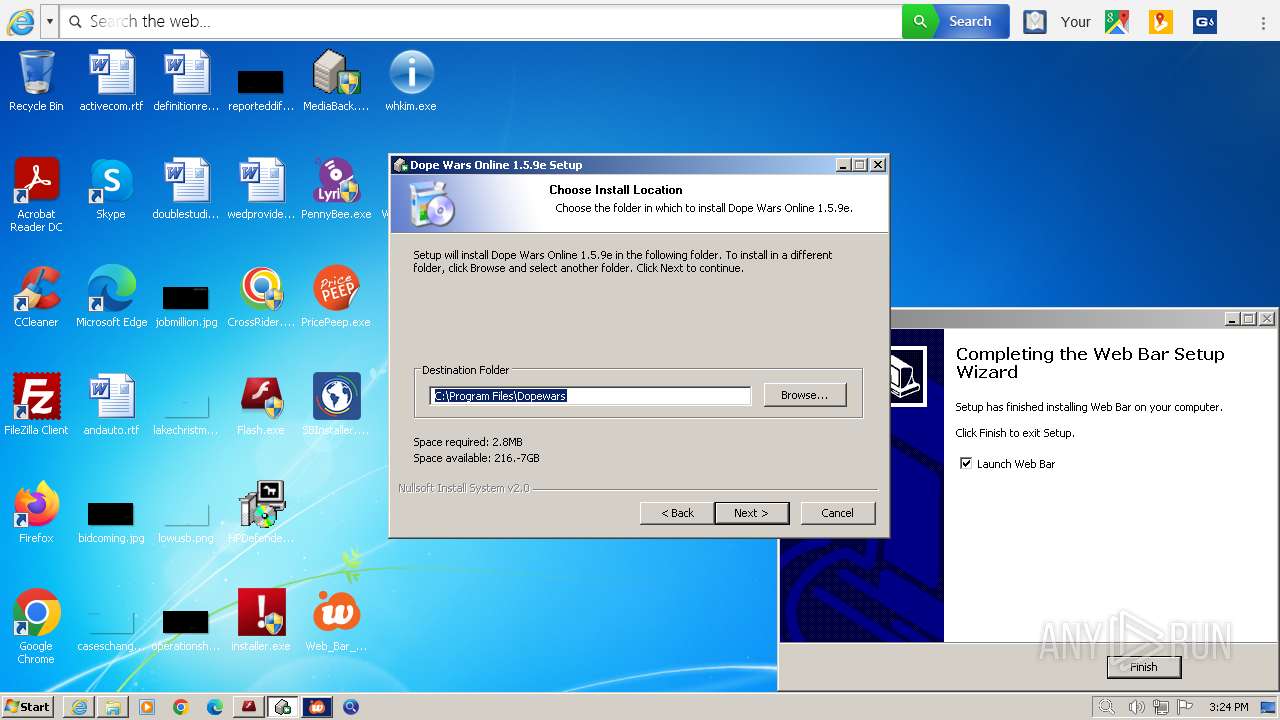Click the Next button in Dope Wars setup
Screen dimensions: 1280x720
click(x=751, y=513)
